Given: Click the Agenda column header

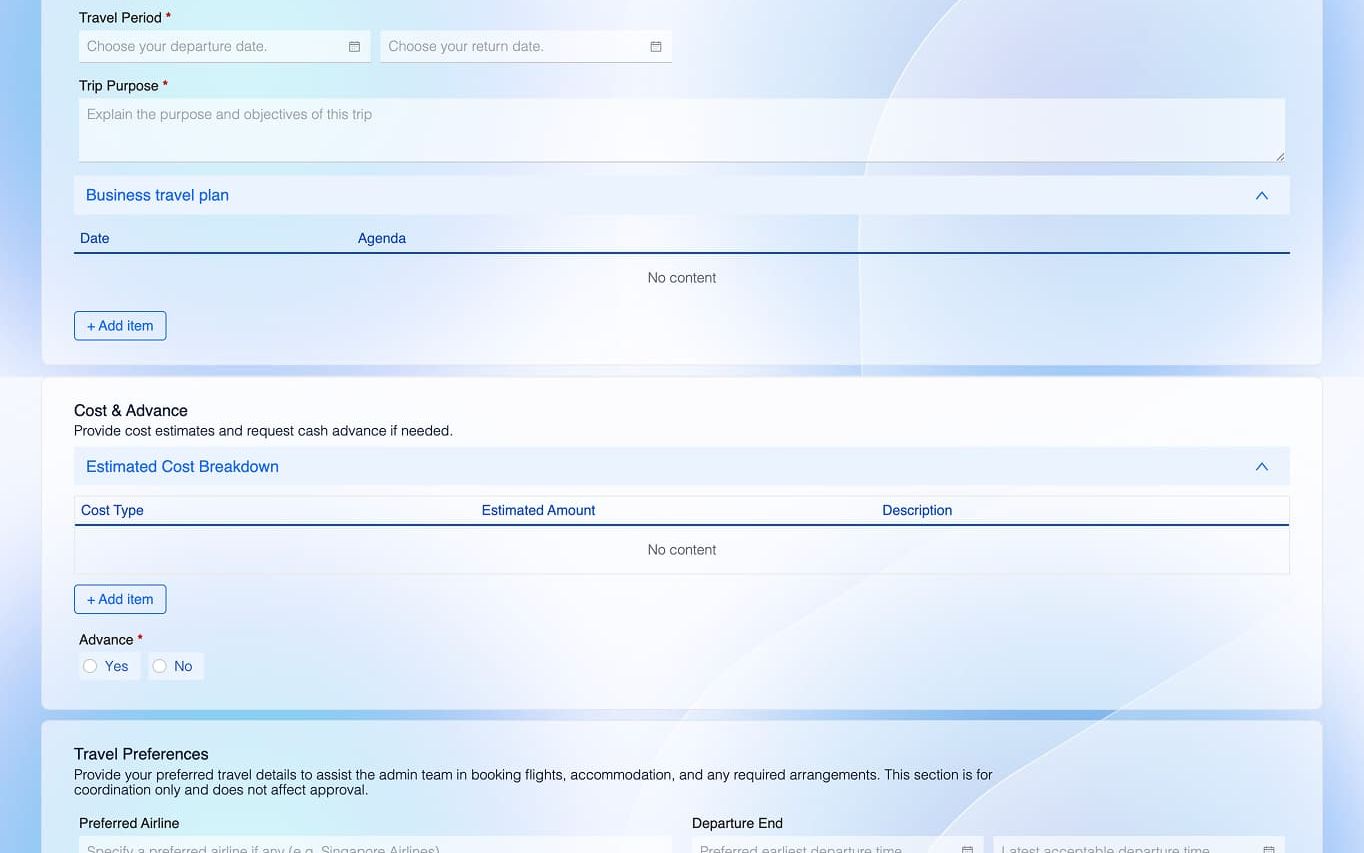Looking at the screenshot, I should (x=382, y=238).
